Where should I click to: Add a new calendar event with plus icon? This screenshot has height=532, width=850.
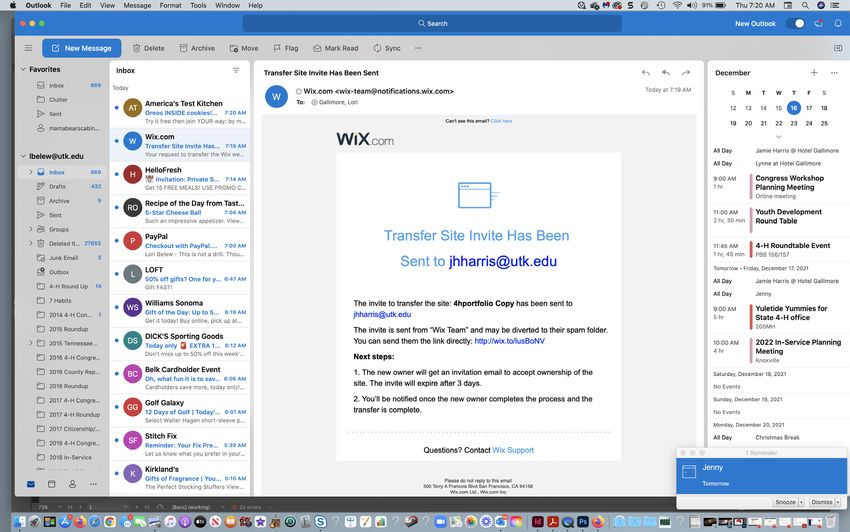pos(814,73)
